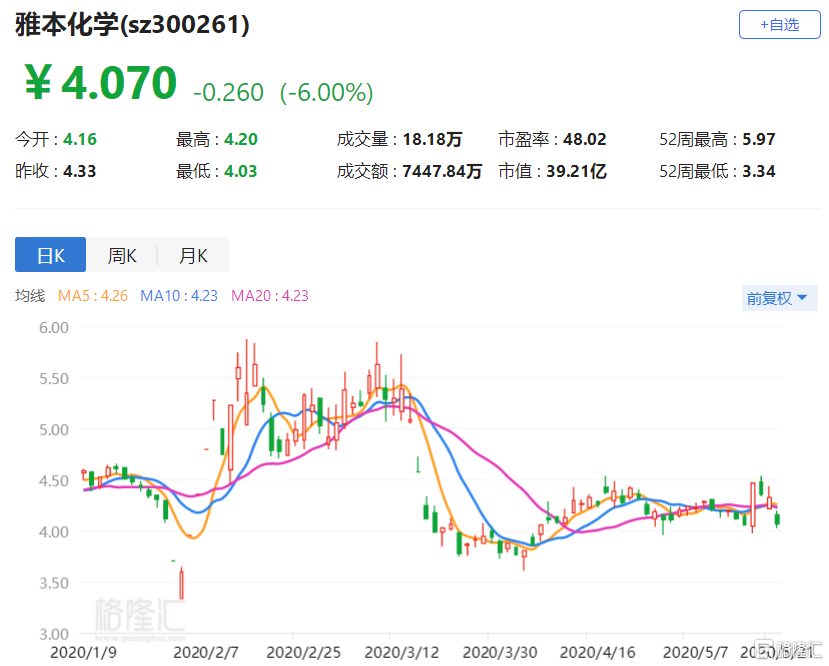The width and height of the screenshot is (829, 666).
Task: Click the price change -0.260
Action: (x=228, y=92)
